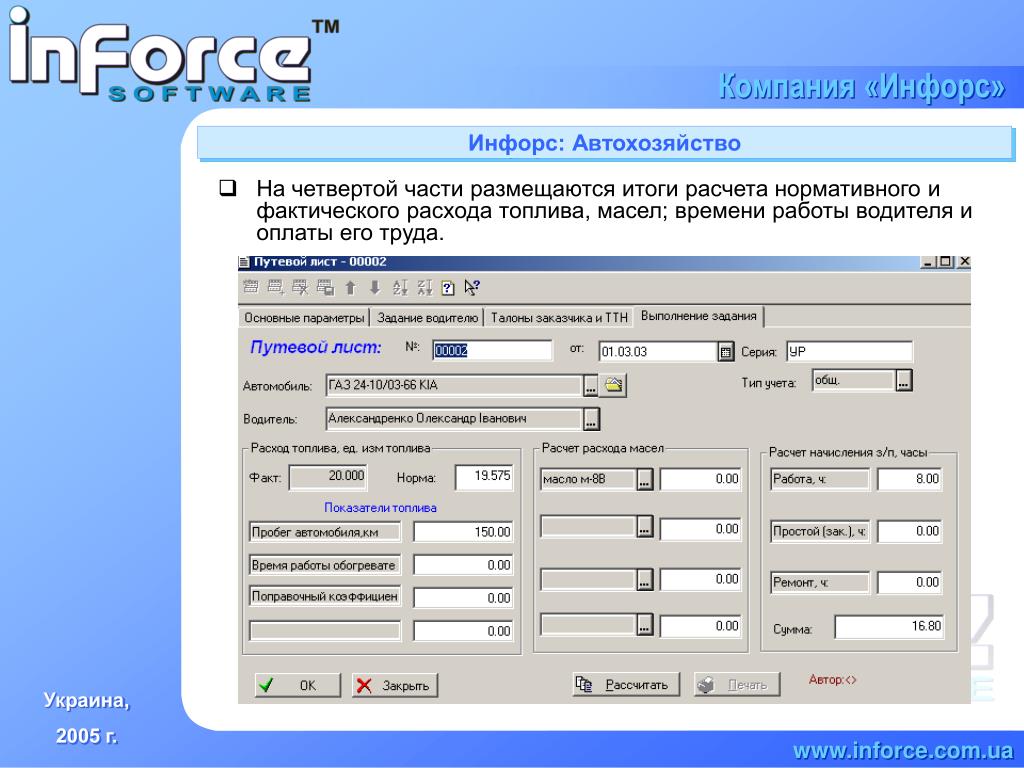Screen dimensions: 1024x768
Task: Click the empty fourth fuel indicator value field
Action: pos(463,631)
